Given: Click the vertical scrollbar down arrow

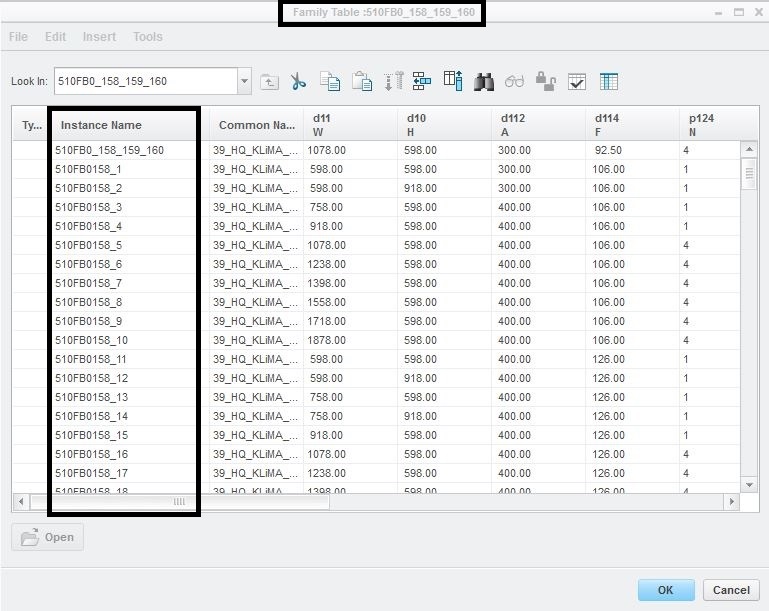Looking at the screenshot, I should [x=749, y=485].
